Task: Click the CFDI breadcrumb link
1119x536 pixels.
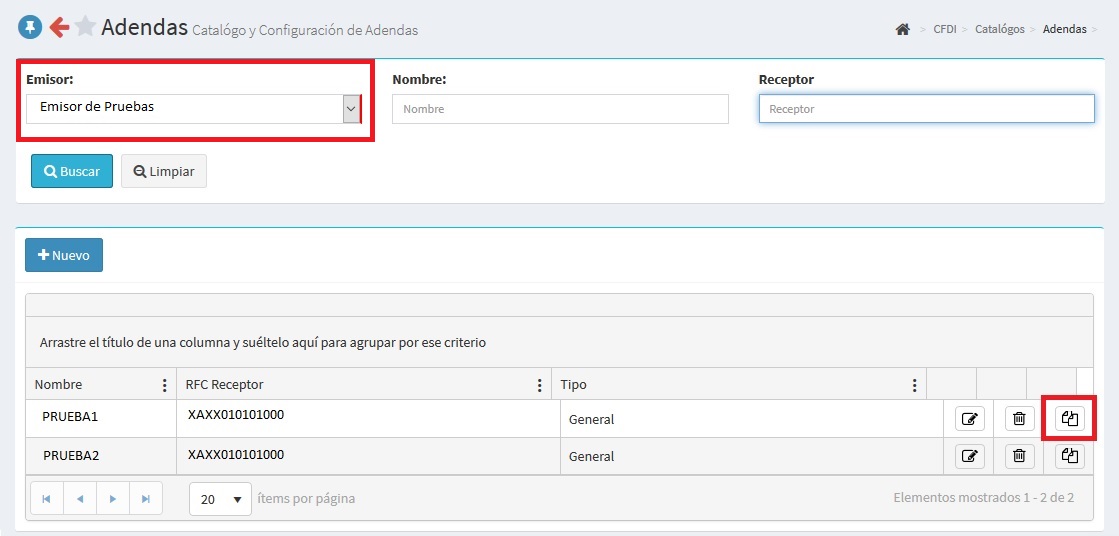Action: (x=945, y=30)
